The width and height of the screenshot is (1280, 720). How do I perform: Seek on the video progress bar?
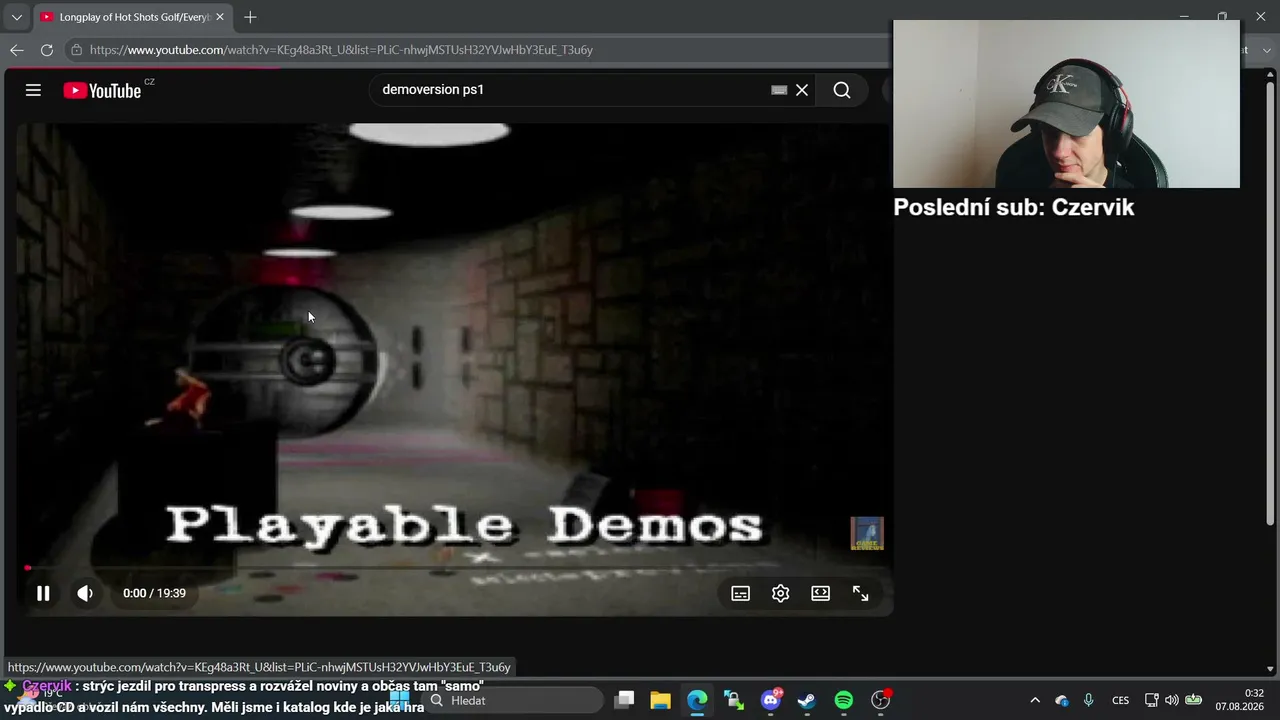[x=454, y=568]
